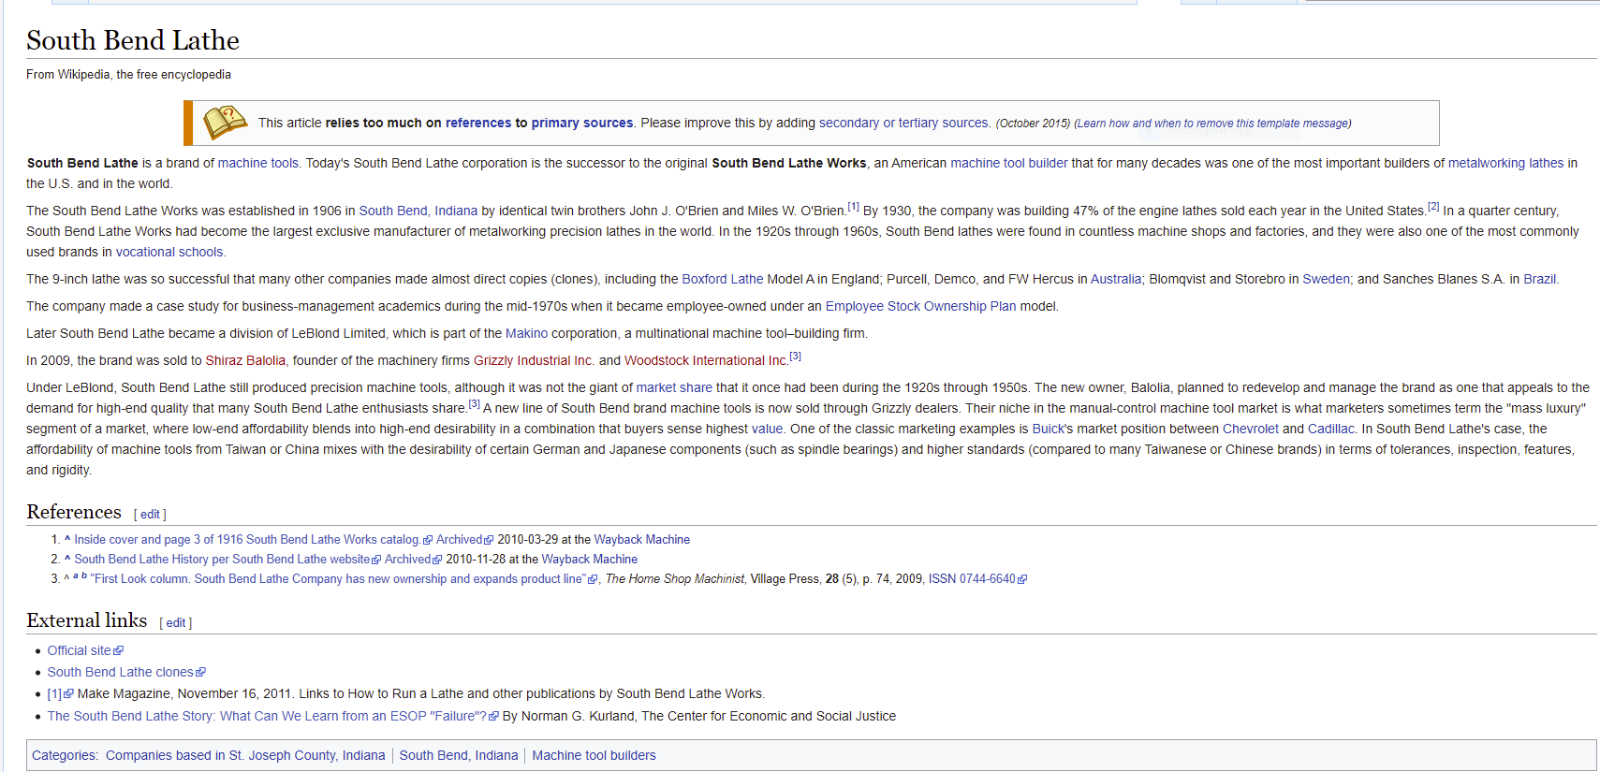The image size is (1600, 772).
Task: Click external icon after first Archived link
Action: 489,540
